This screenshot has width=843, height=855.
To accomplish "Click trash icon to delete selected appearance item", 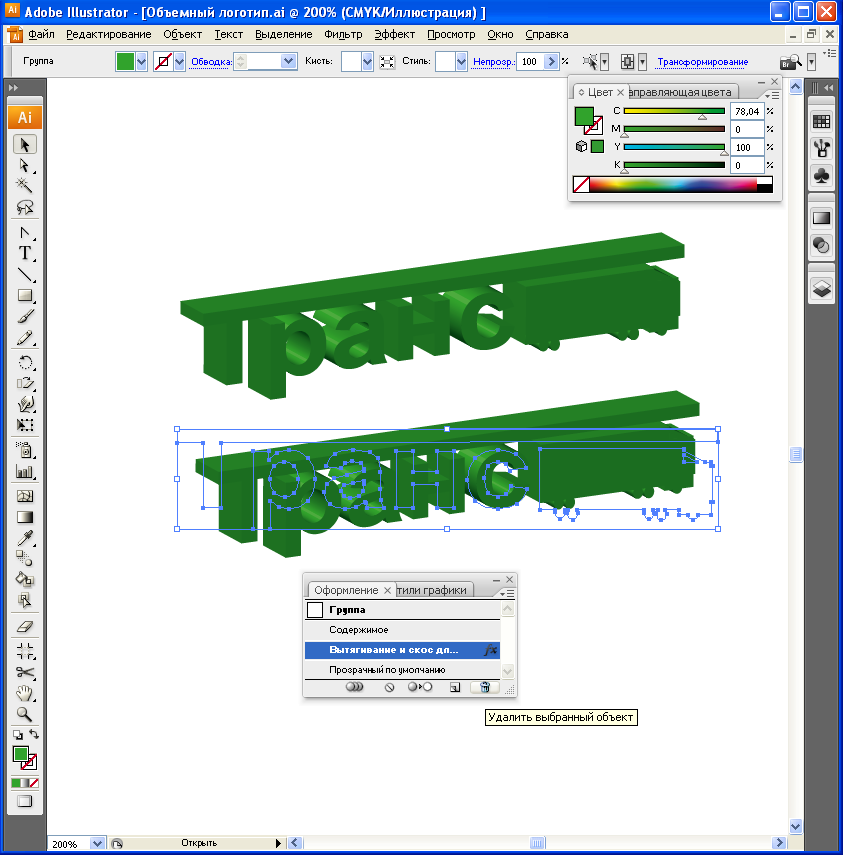I will pos(485,687).
